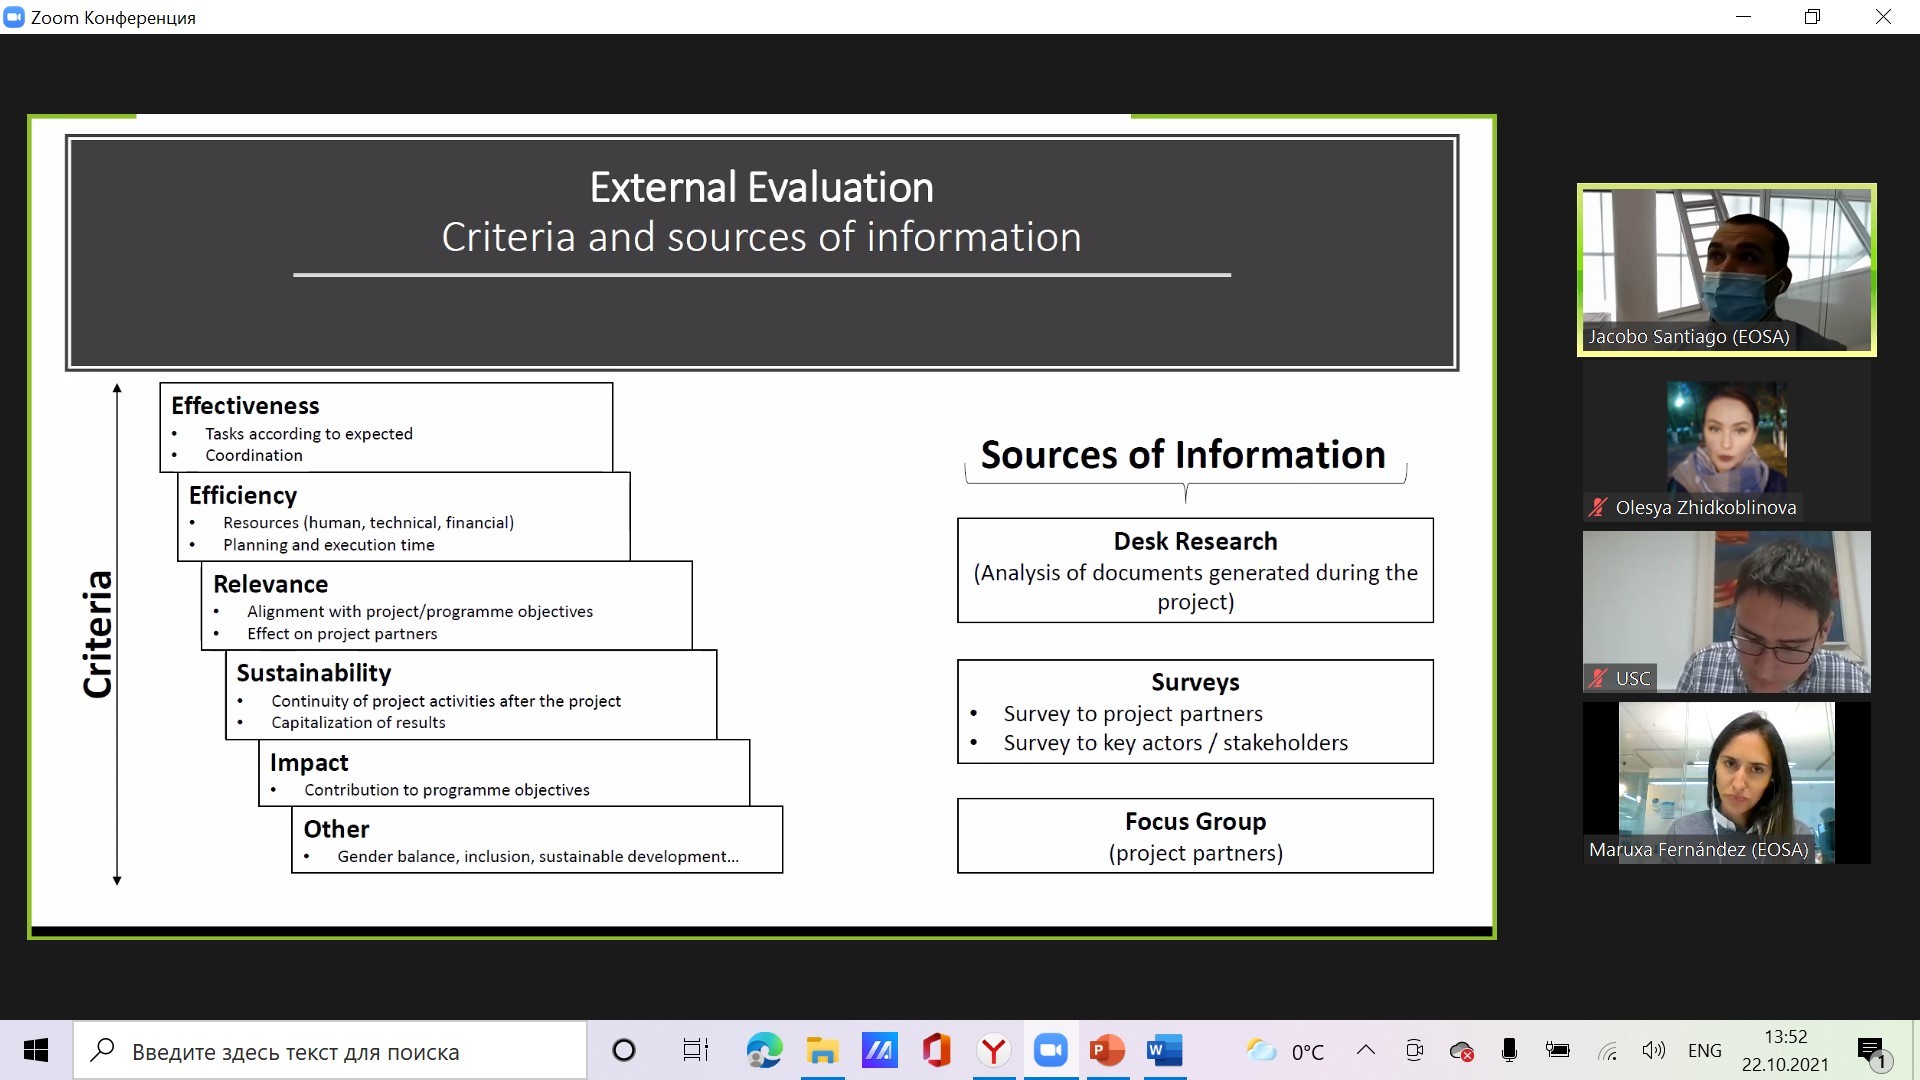Open Word from the taskbar

(1164, 1051)
